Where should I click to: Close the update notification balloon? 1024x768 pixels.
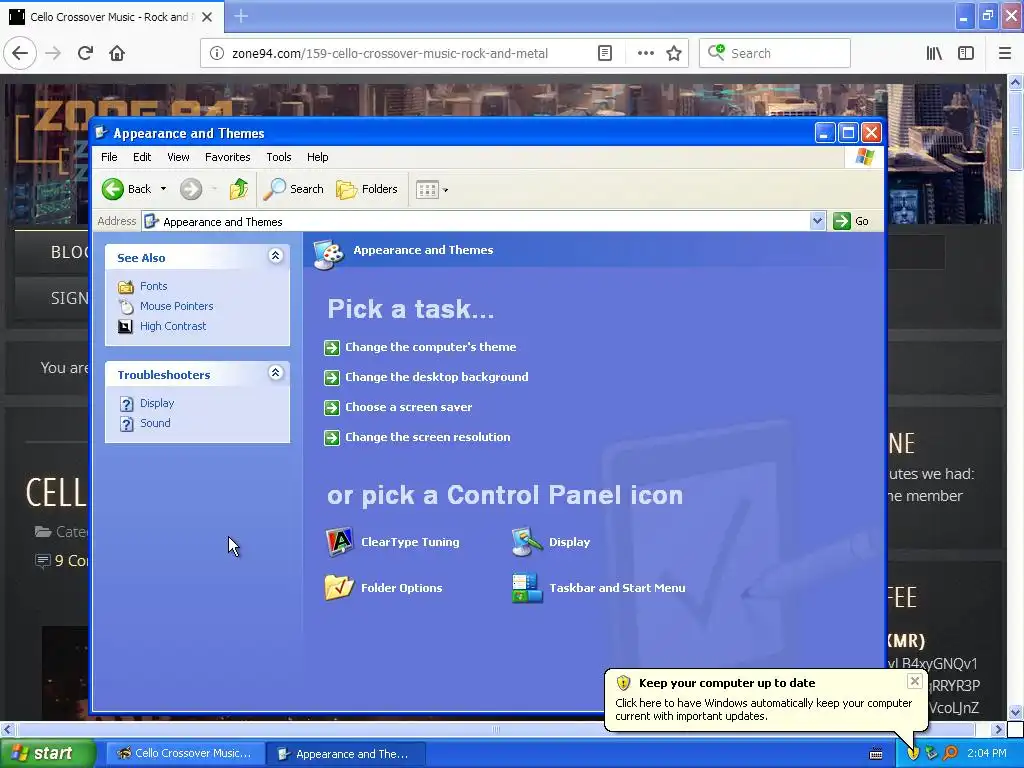coord(914,681)
